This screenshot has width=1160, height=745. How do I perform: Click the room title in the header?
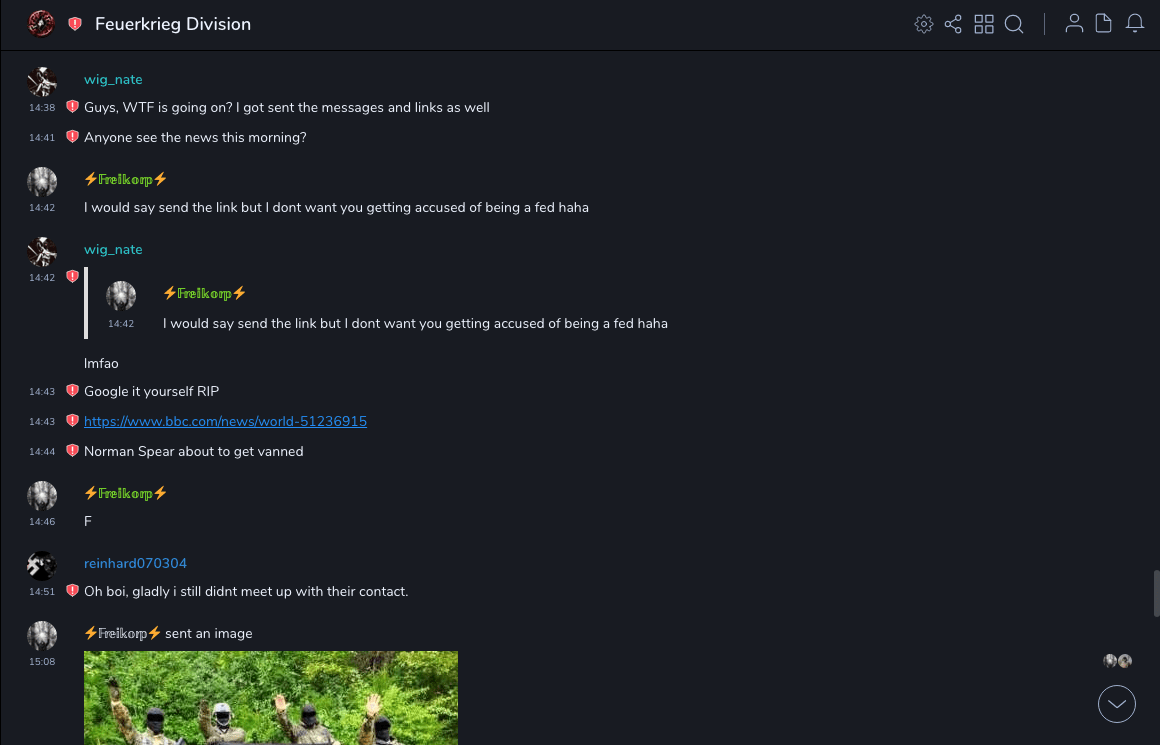173,24
